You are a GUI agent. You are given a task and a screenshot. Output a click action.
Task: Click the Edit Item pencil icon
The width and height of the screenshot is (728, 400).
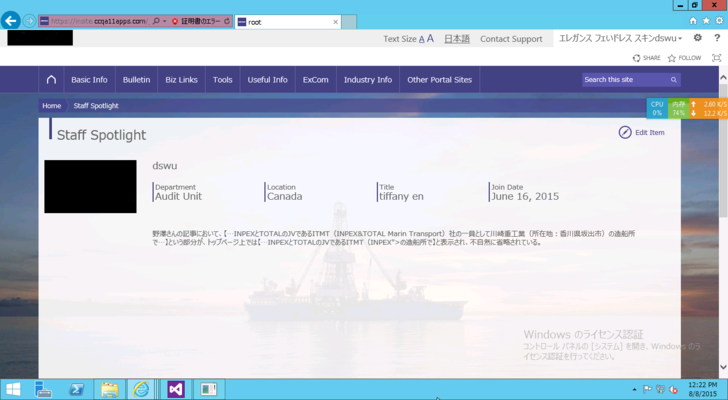[x=625, y=132]
